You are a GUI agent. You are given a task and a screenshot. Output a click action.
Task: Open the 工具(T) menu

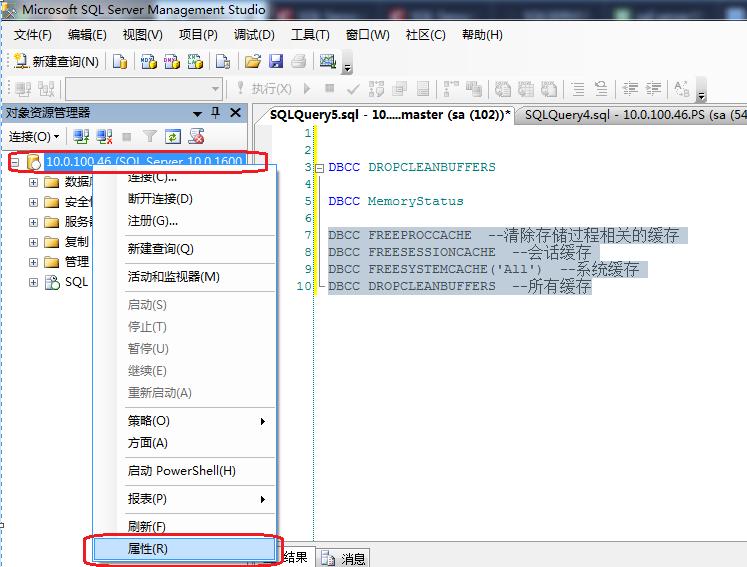point(310,35)
